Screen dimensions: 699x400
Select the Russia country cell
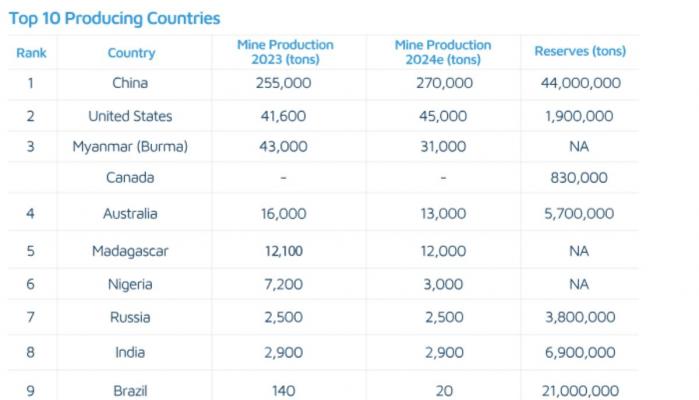(x=130, y=318)
